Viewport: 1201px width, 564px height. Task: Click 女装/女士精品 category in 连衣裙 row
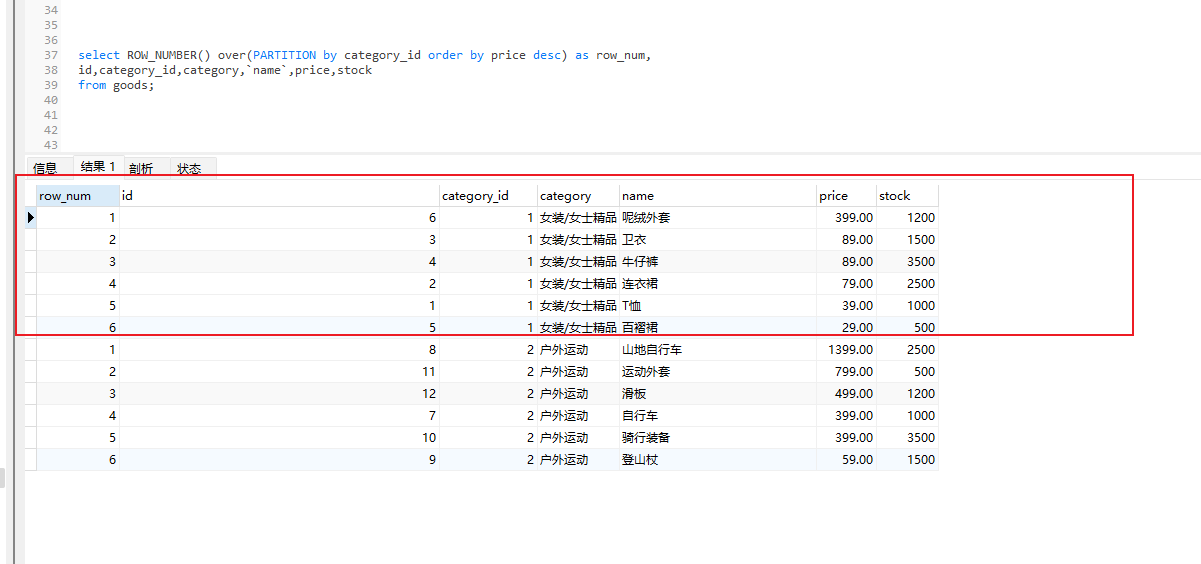coord(578,284)
